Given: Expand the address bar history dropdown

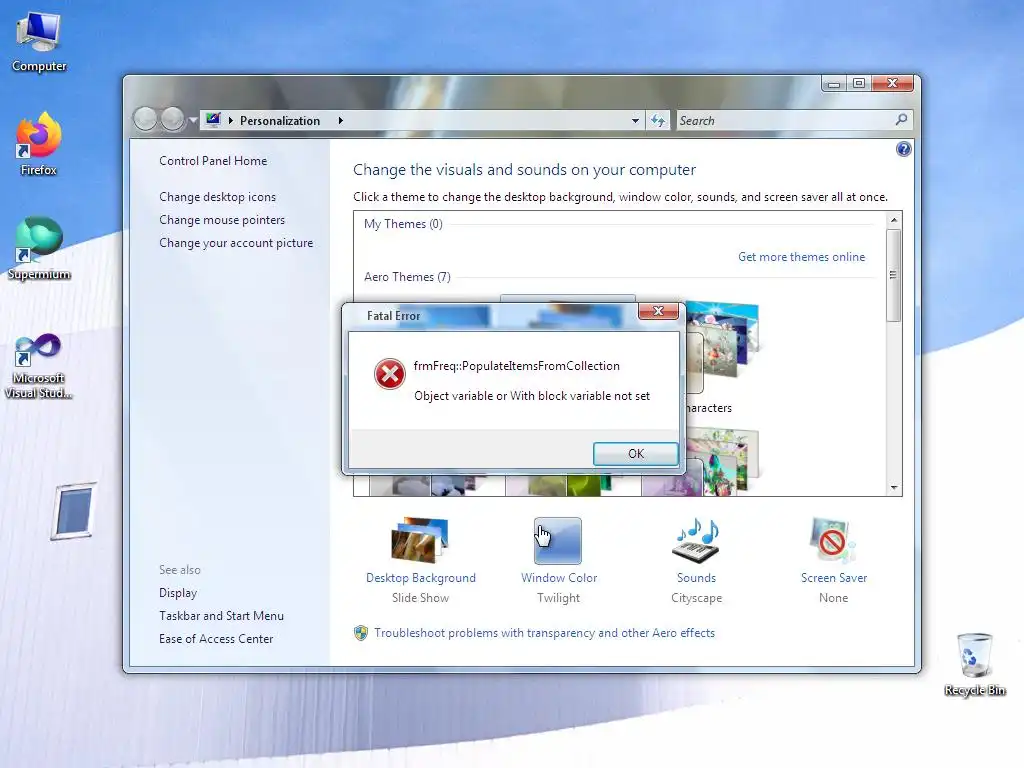Looking at the screenshot, I should (x=635, y=120).
